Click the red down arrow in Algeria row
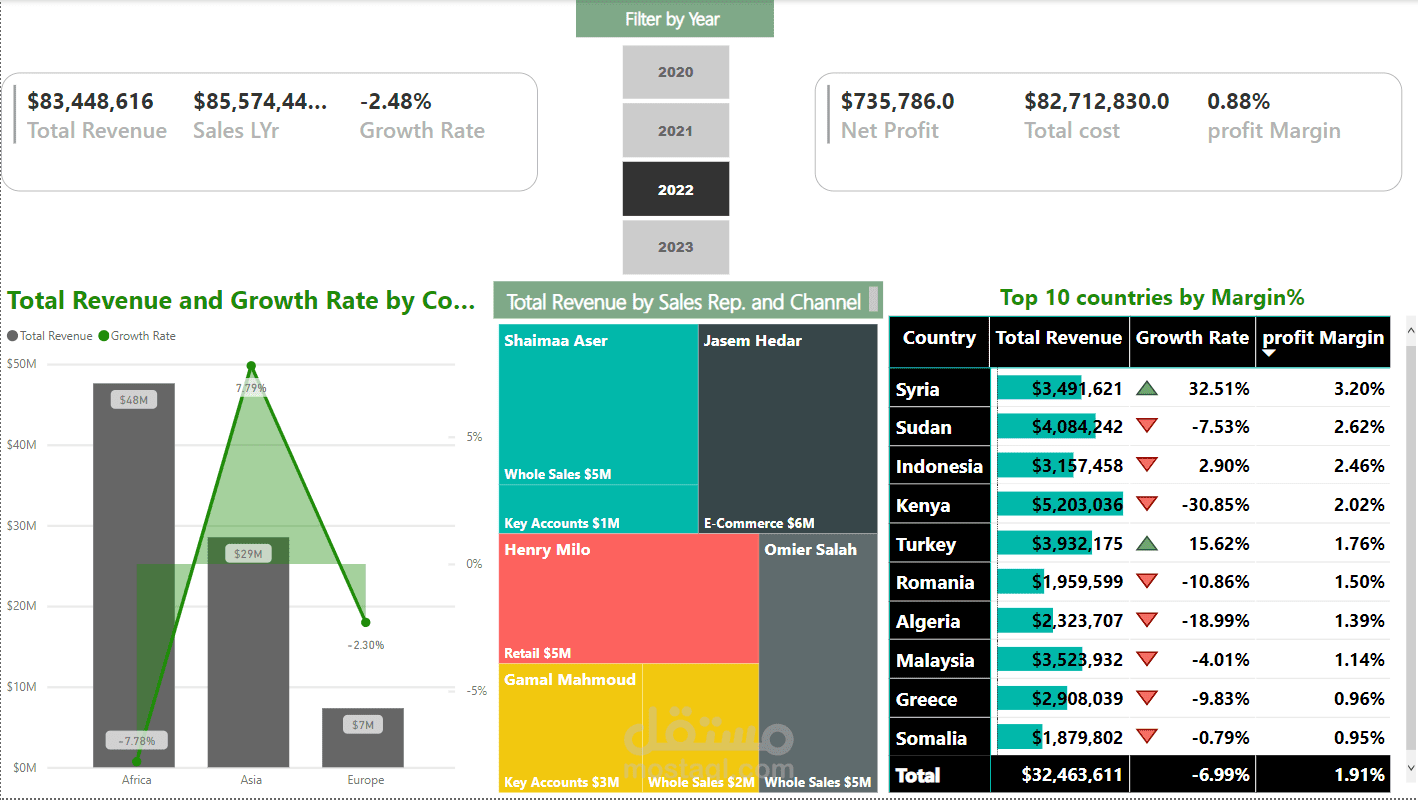The height and width of the screenshot is (800, 1418). [x=1147, y=620]
